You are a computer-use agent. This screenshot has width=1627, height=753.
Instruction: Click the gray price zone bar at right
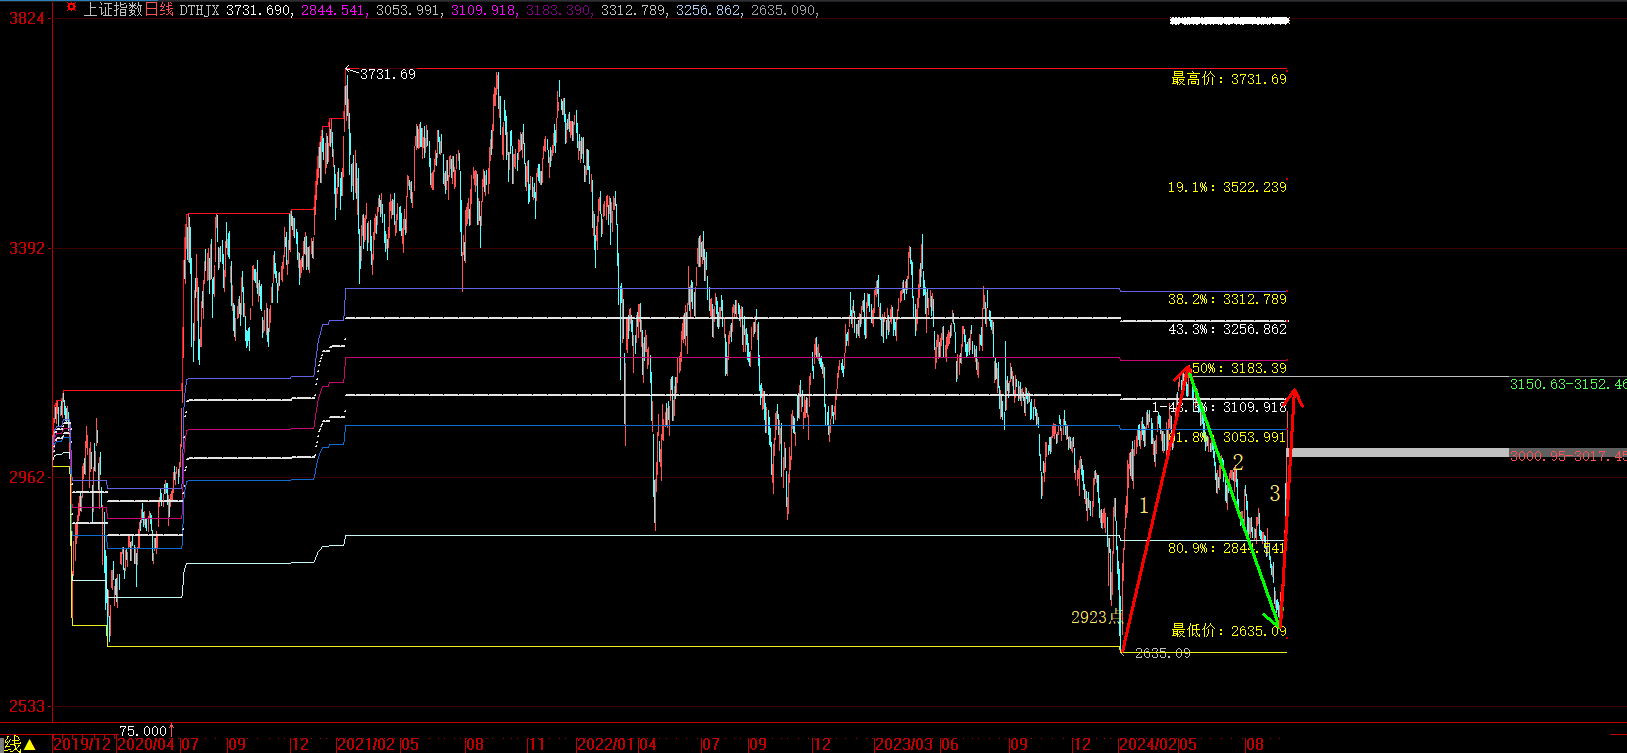click(x=1456, y=453)
